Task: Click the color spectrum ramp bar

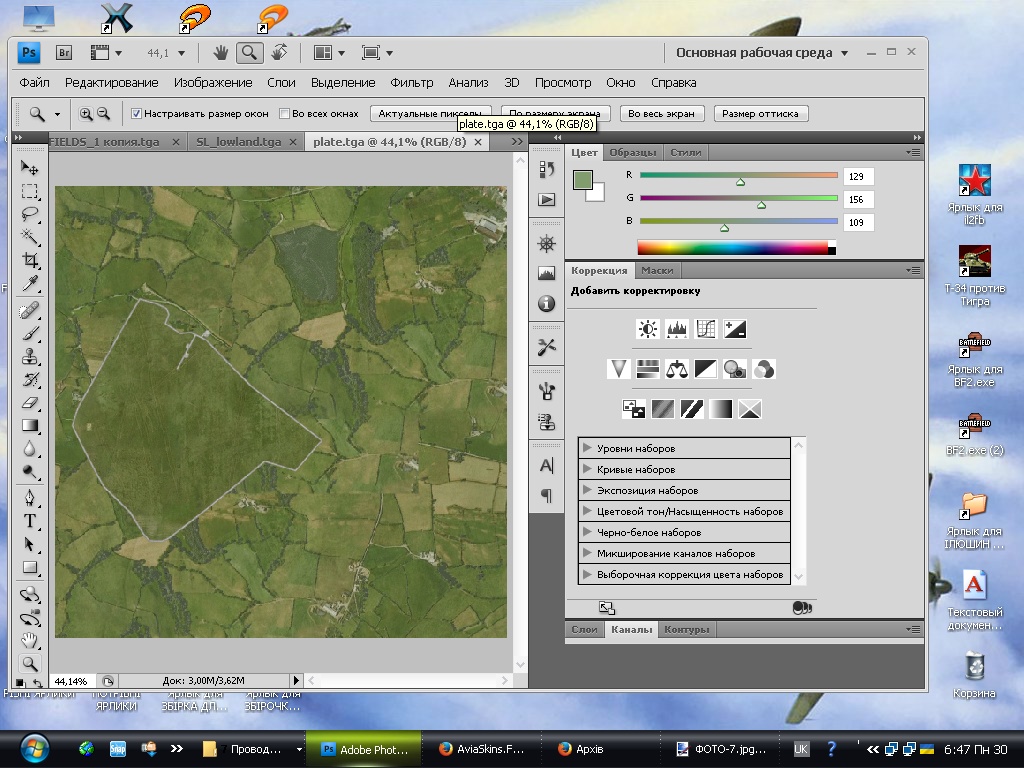Action: tap(732, 247)
